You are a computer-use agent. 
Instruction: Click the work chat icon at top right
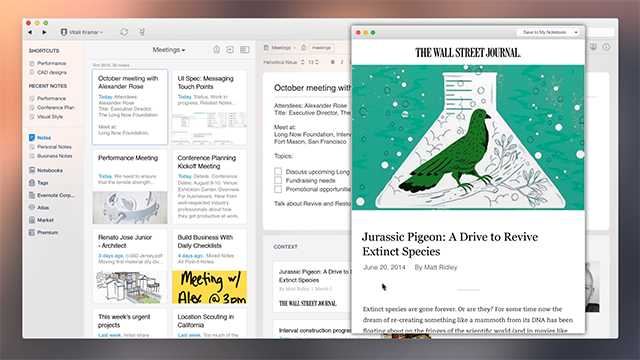coord(593,47)
